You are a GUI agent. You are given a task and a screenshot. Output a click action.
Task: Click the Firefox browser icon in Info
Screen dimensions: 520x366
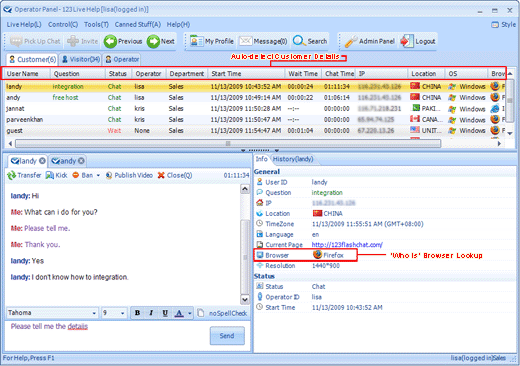318,255
